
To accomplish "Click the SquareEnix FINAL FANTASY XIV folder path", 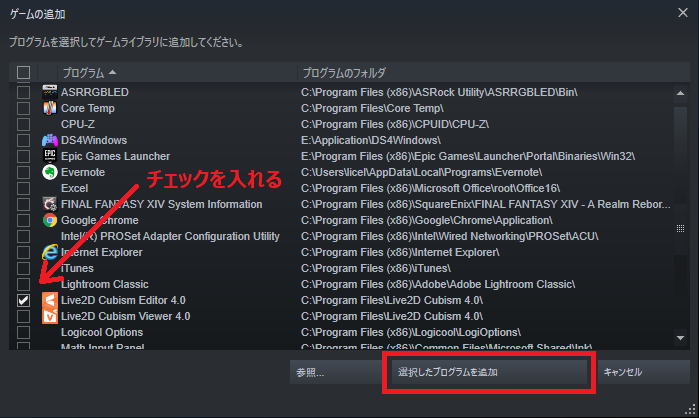I will coord(485,205).
